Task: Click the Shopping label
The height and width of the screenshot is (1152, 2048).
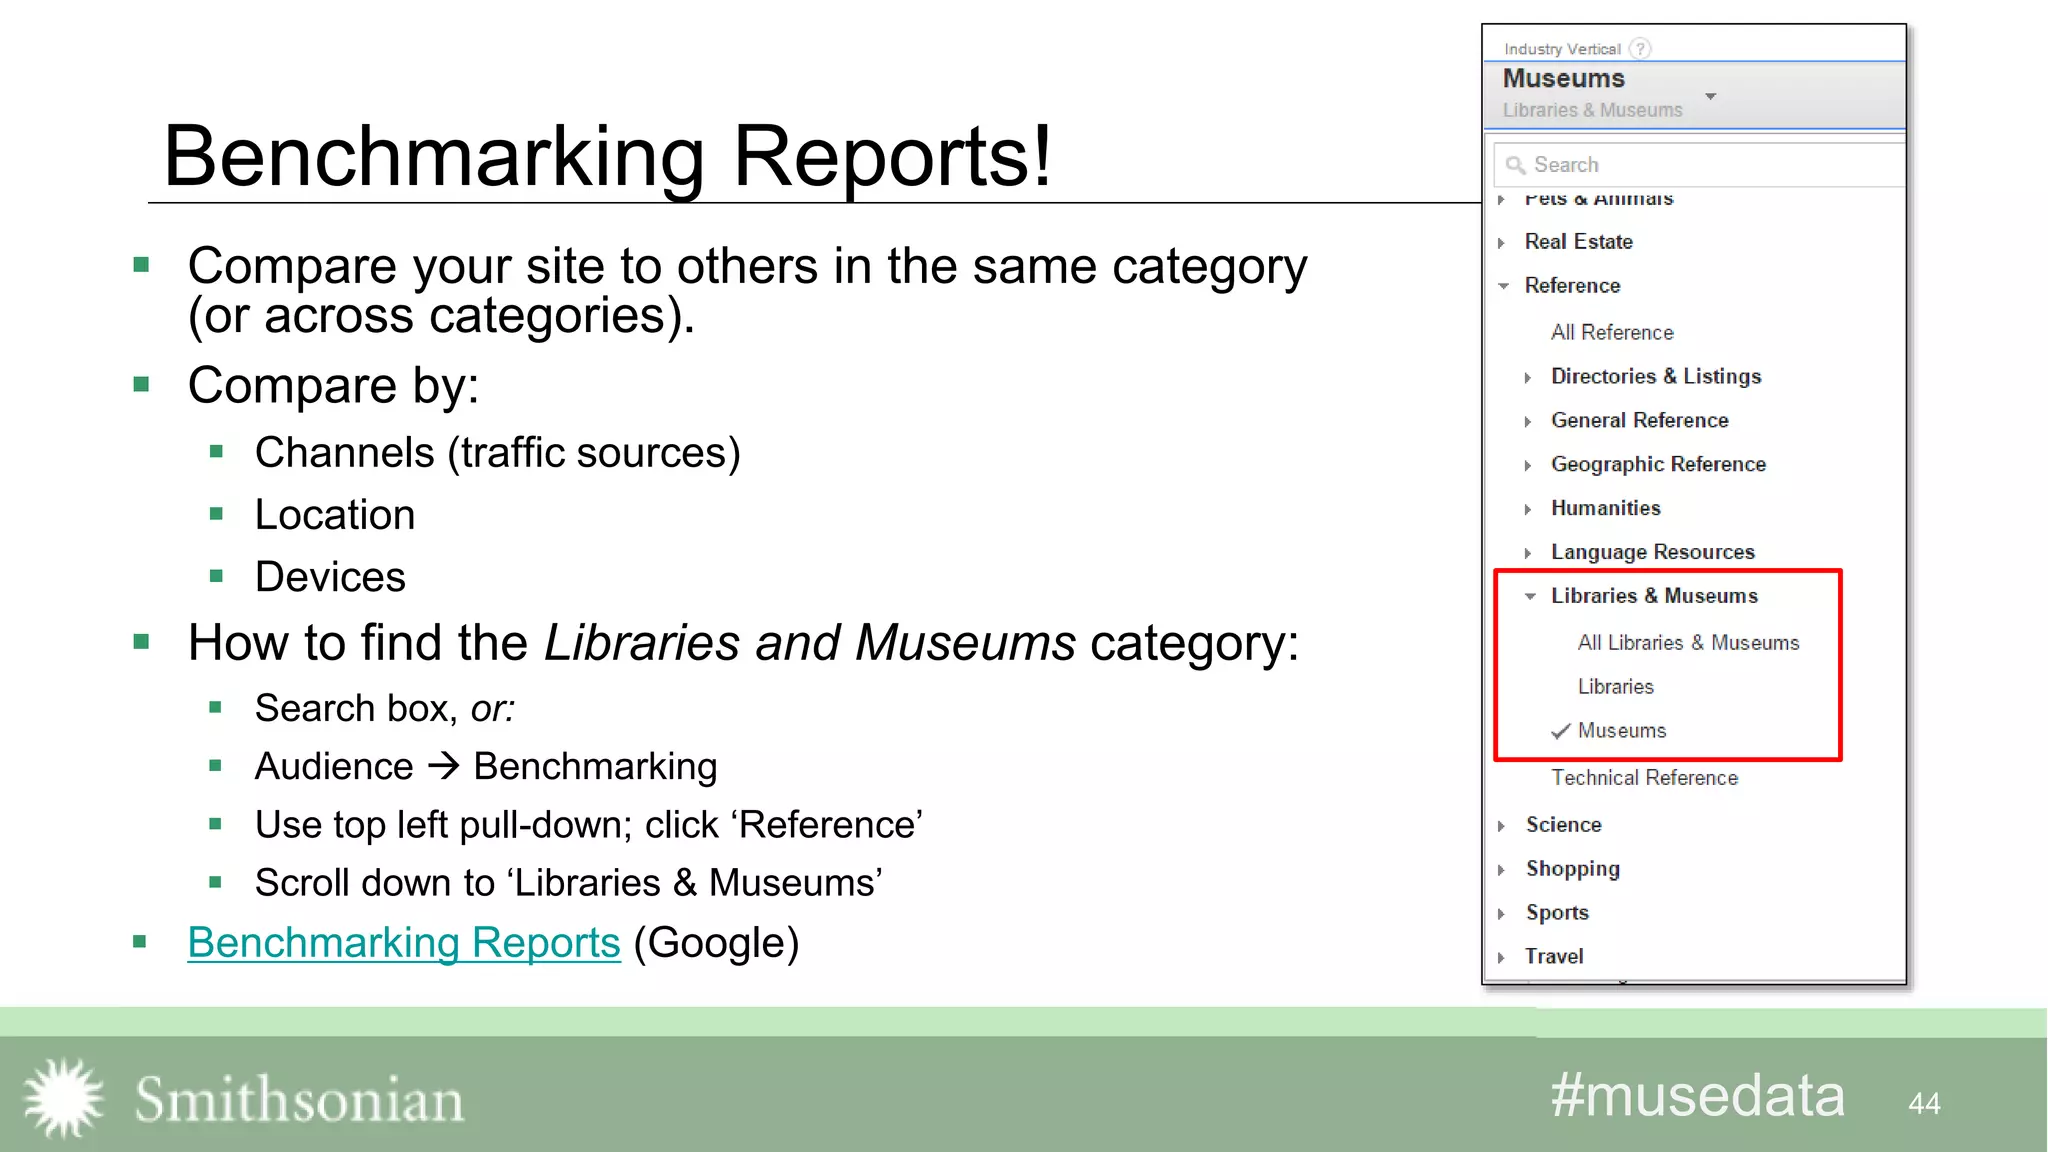Action: (1572, 869)
